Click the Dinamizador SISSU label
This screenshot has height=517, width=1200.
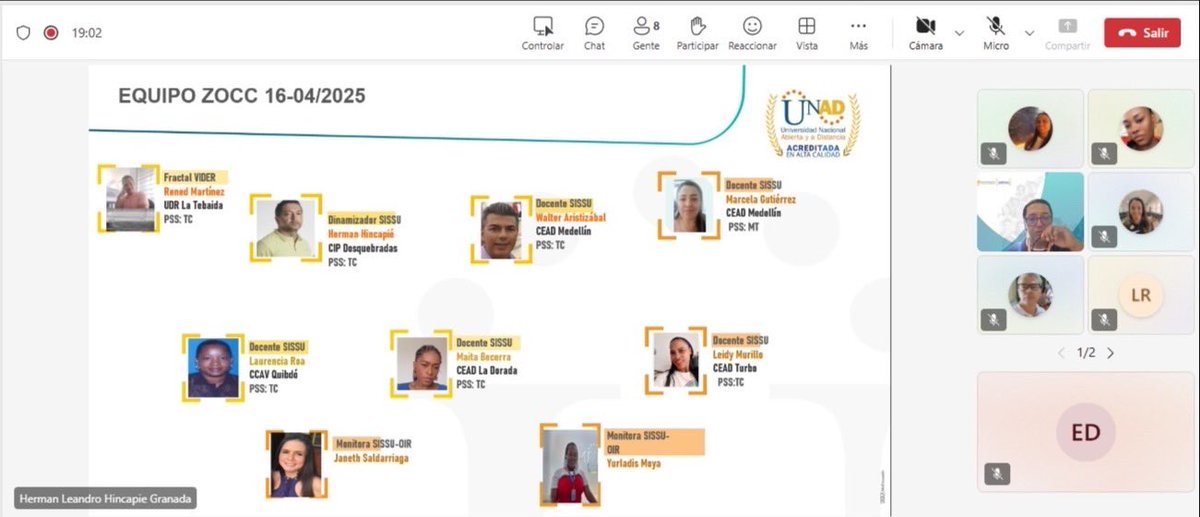(364, 219)
